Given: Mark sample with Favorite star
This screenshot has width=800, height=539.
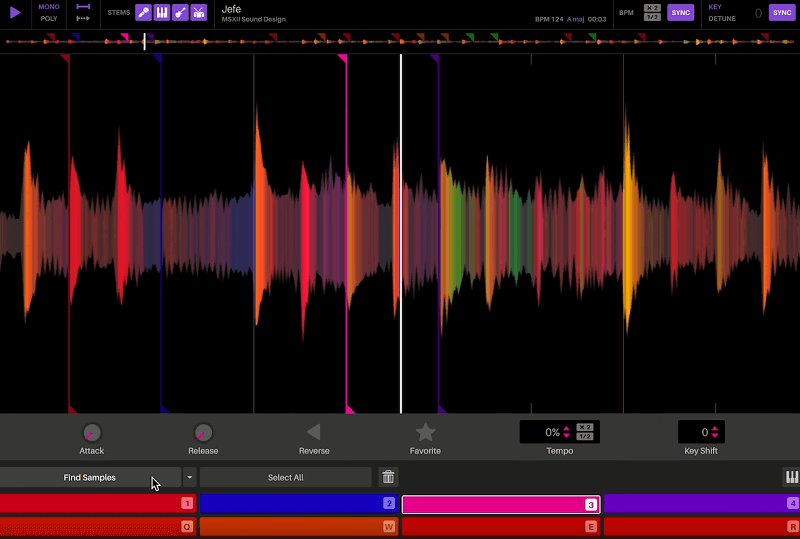Looking at the screenshot, I should point(425,432).
